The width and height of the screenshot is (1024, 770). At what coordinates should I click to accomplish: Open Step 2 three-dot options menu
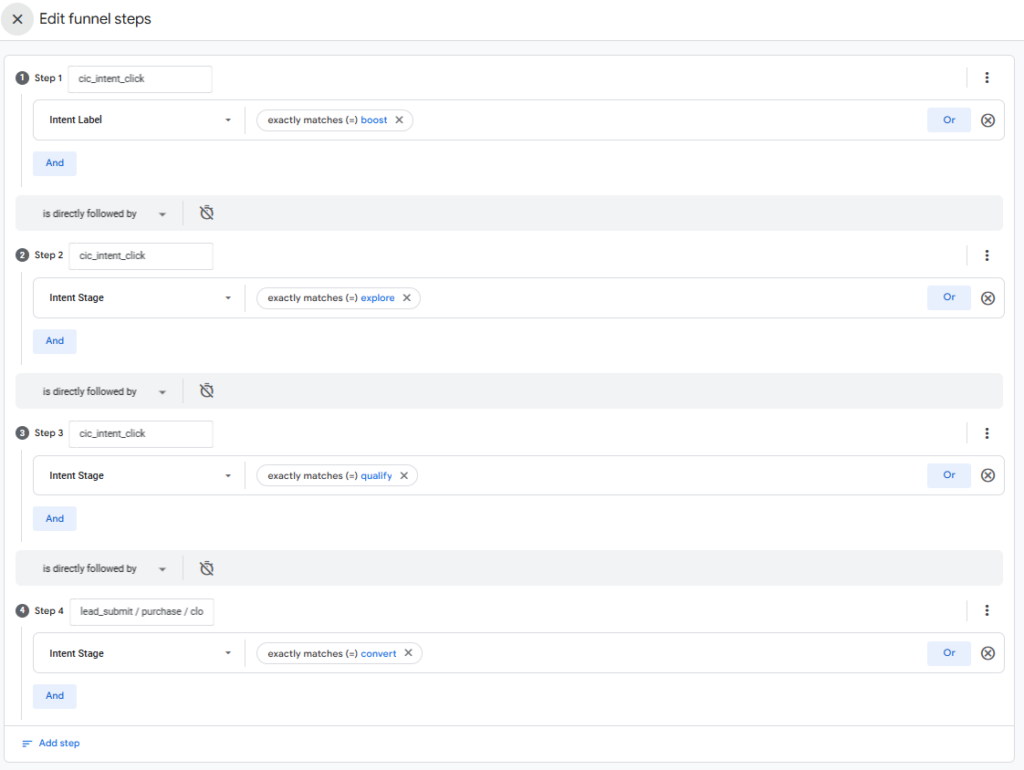[987, 255]
